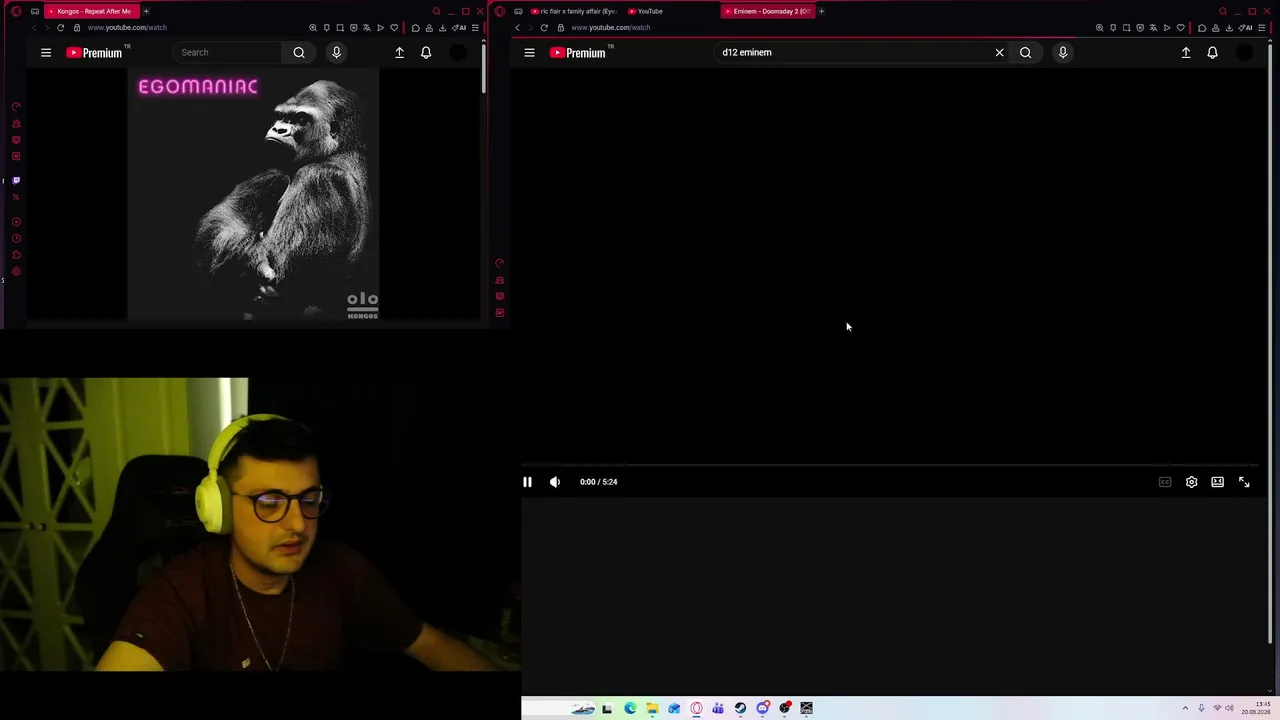Click the Egomaniac album art video
The height and width of the screenshot is (720, 1280).
(253, 195)
